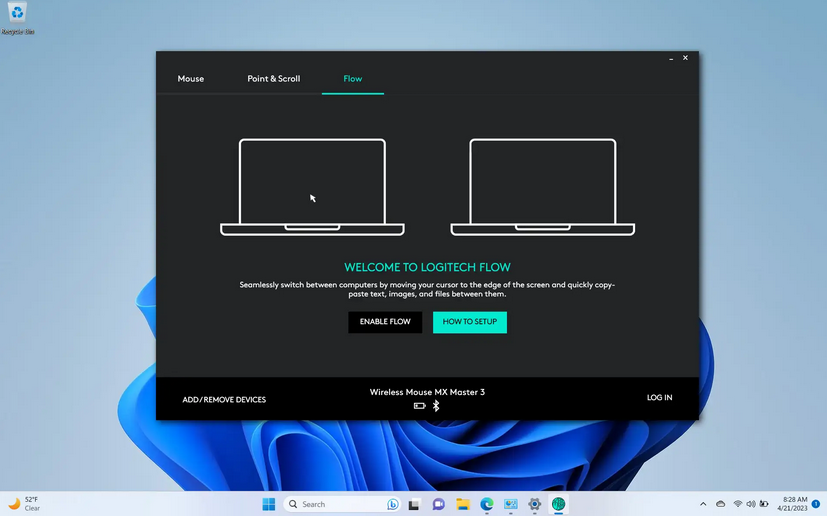Open ADD/REMOVE DEVICES
Screen dimensions: 827x516
(224, 399)
